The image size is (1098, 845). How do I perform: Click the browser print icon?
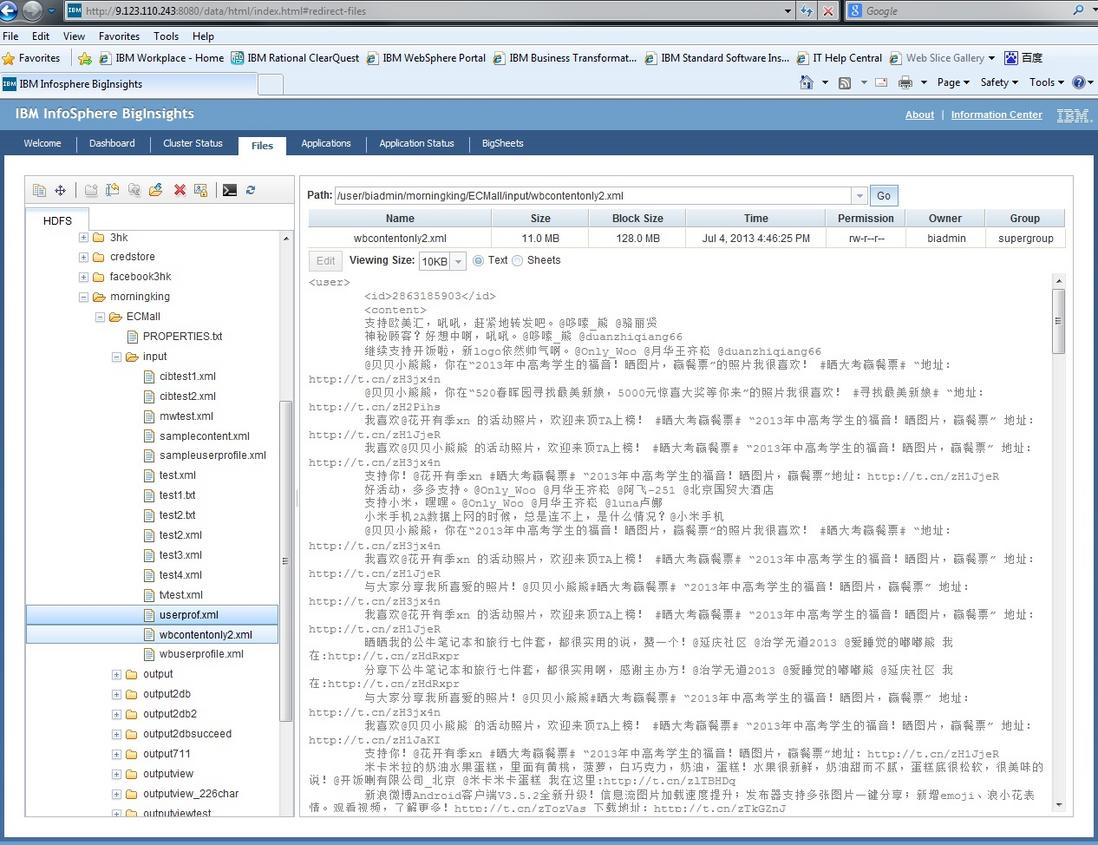905,83
